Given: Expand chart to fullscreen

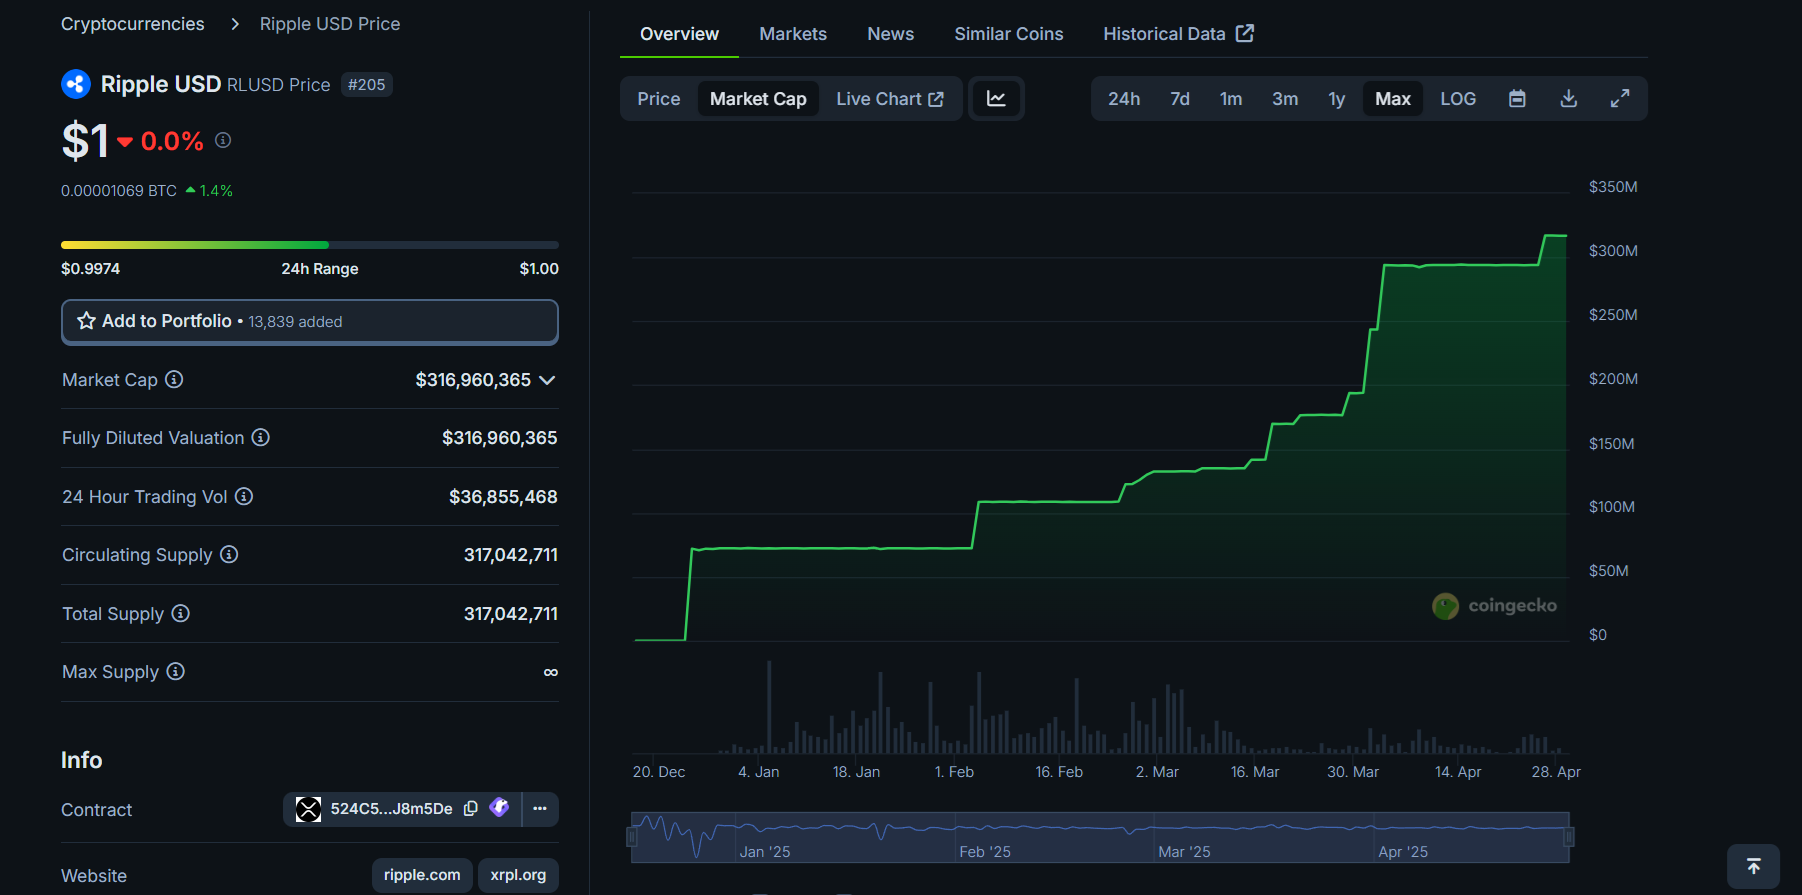Looking at the screenshot, I should pyautogui.click(x=1620, y=98).
